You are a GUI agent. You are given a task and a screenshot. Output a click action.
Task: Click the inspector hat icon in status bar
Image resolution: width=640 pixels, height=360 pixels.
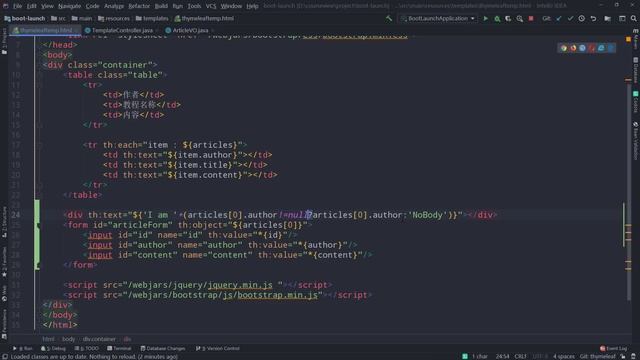point(633,356)
